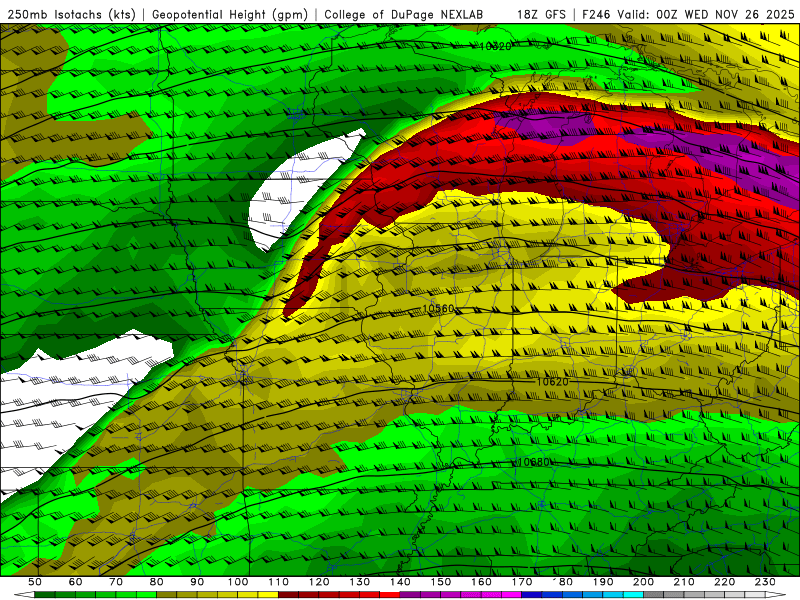This screenshot has width=800, height=600.
Task: Pick the dark purple swatch starting at 140
Action: point(410,594)
